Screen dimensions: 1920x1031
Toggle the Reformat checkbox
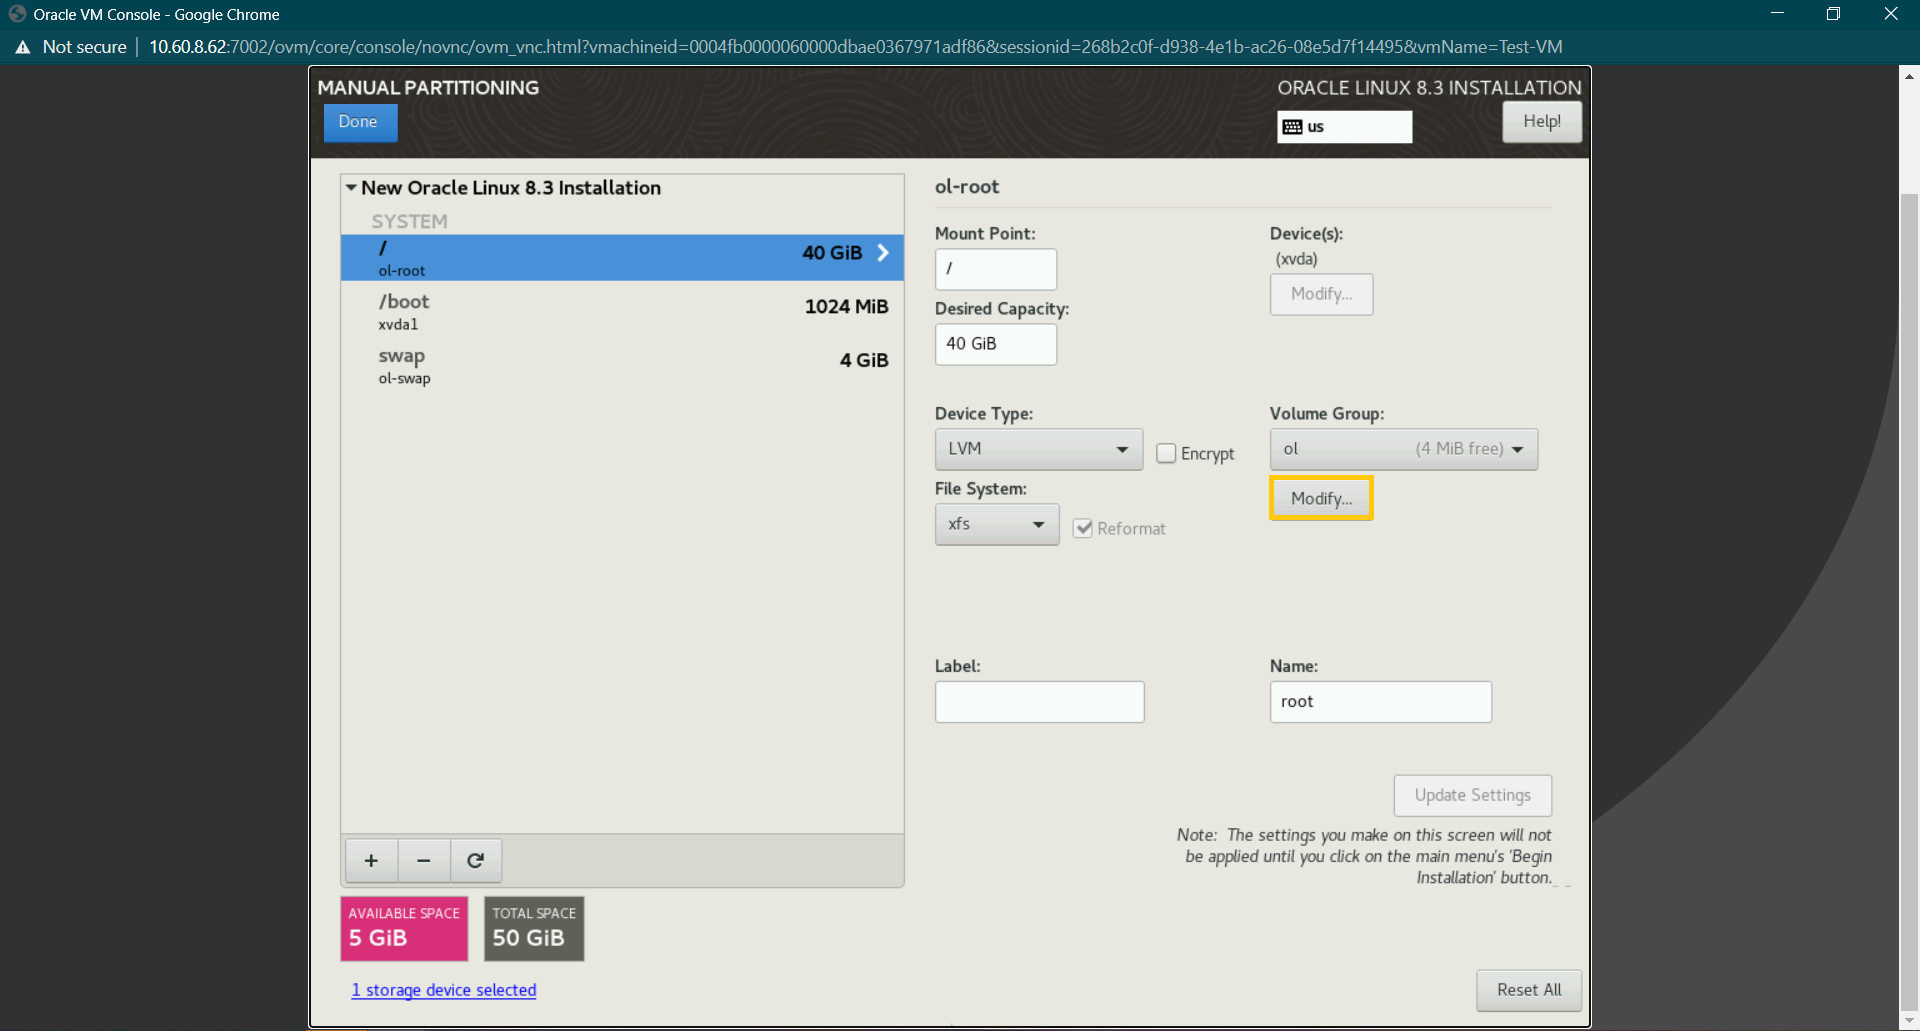[1082, 528]
